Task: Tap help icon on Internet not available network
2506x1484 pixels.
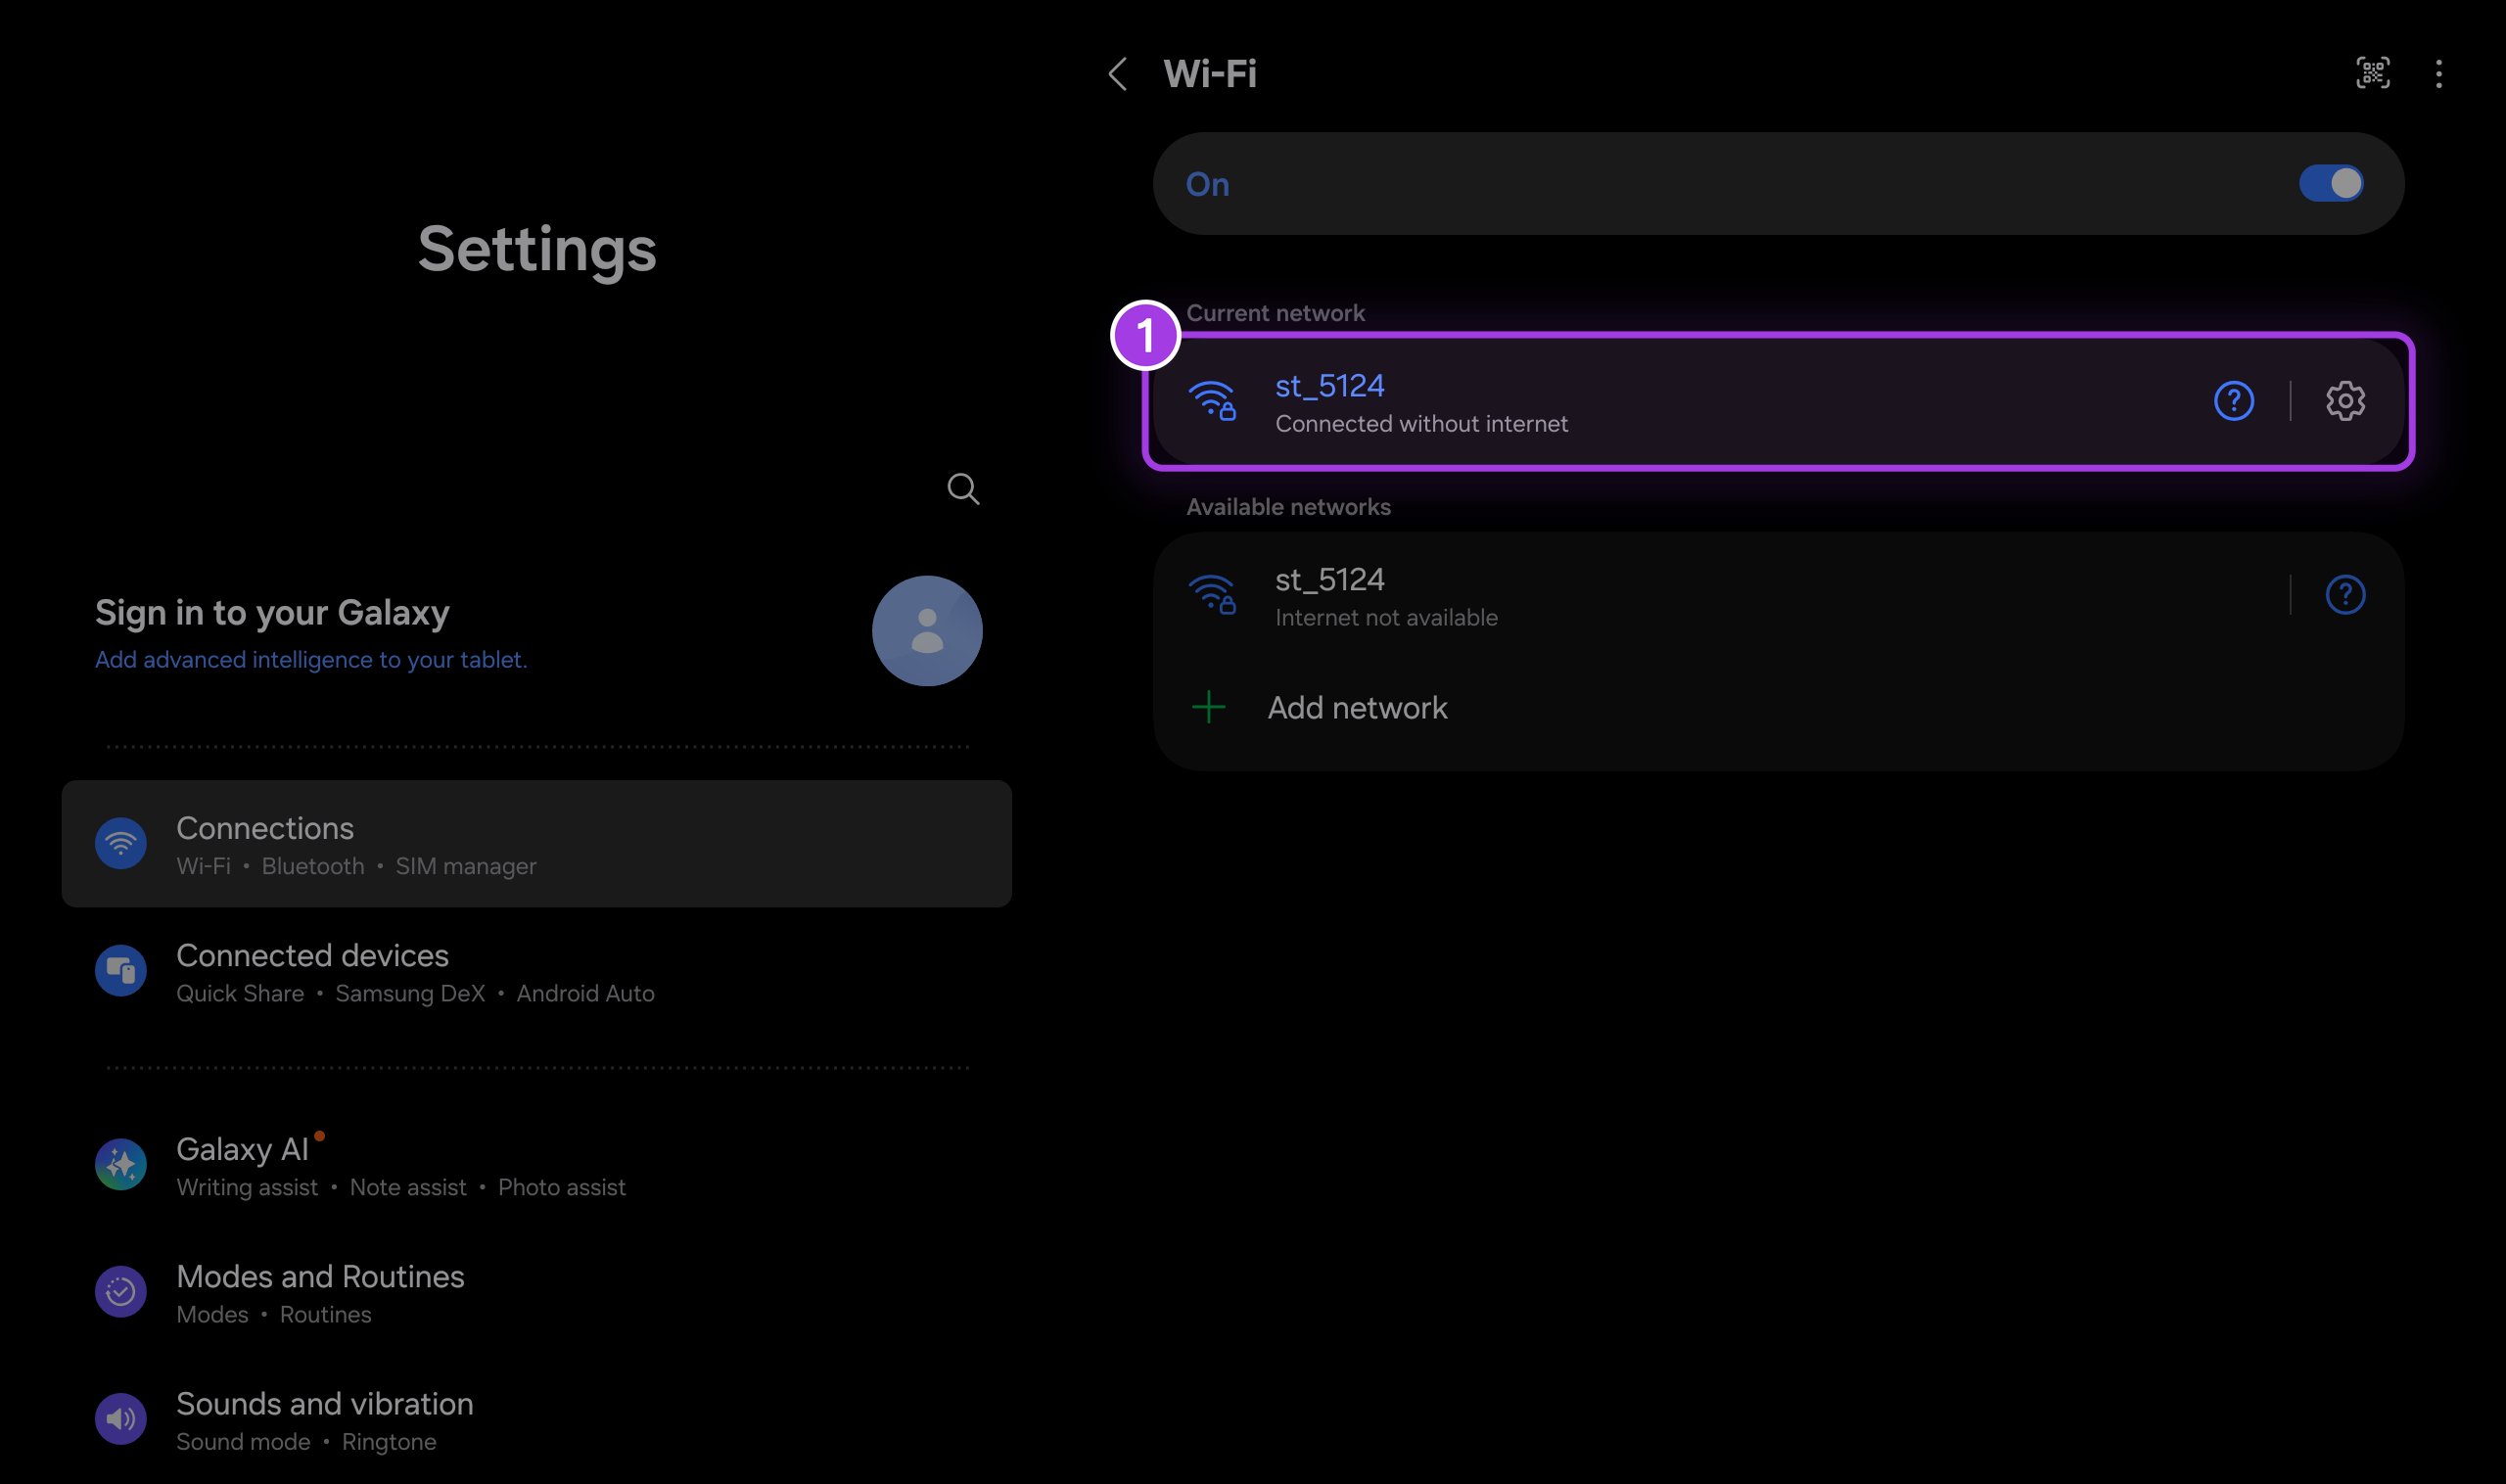Action: [x=2344, y=595]
